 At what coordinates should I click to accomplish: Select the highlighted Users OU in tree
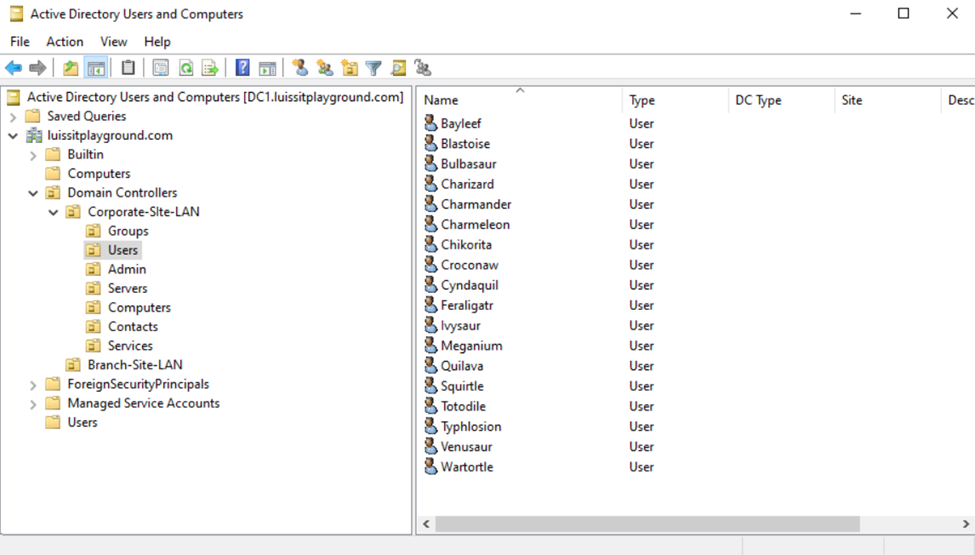(122, 250)
